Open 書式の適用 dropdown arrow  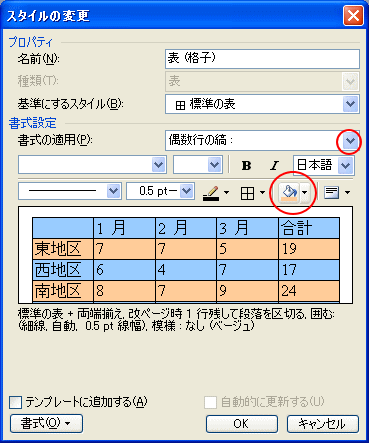(x=350, y=141)
